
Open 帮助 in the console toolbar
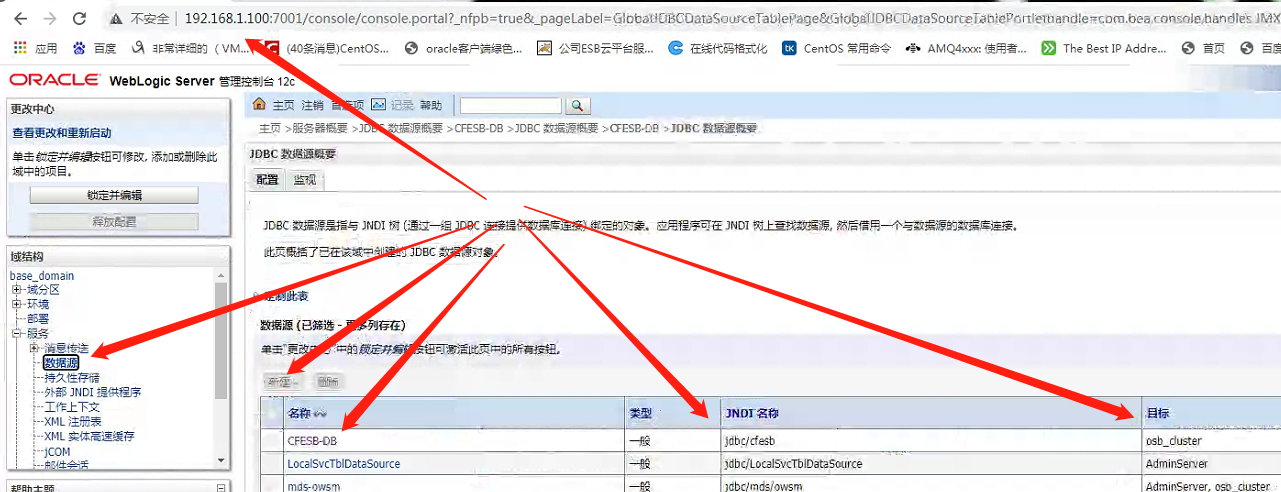point(431,105)
